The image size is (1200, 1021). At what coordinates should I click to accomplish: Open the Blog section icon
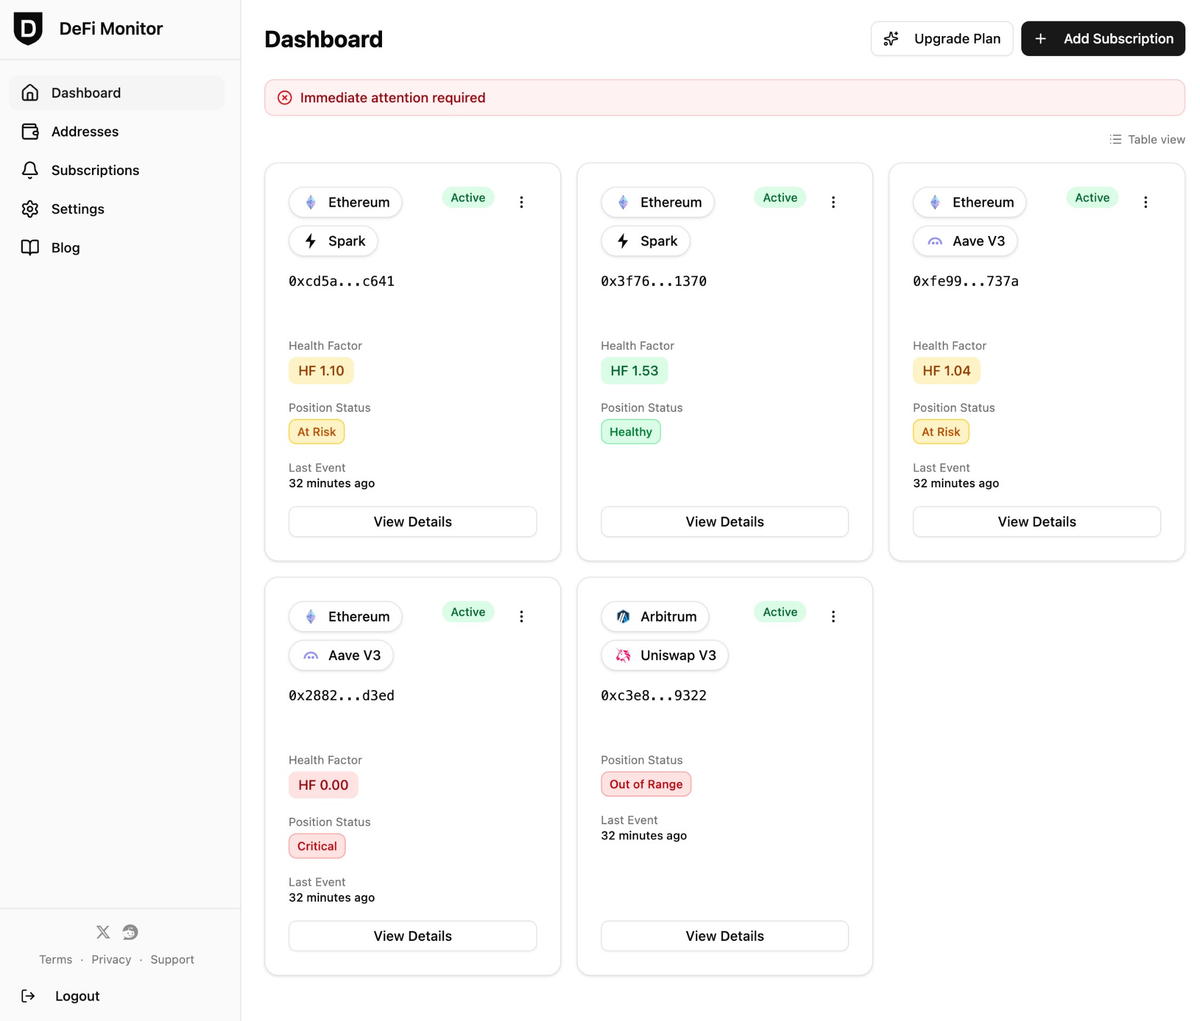(x=29, y=247)
